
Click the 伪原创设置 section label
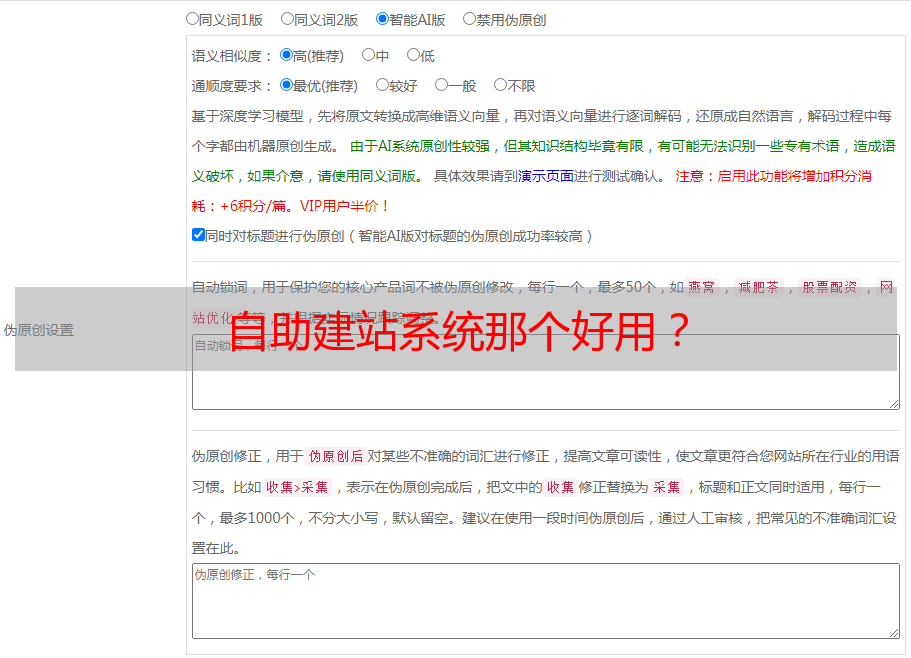(38, 330)
